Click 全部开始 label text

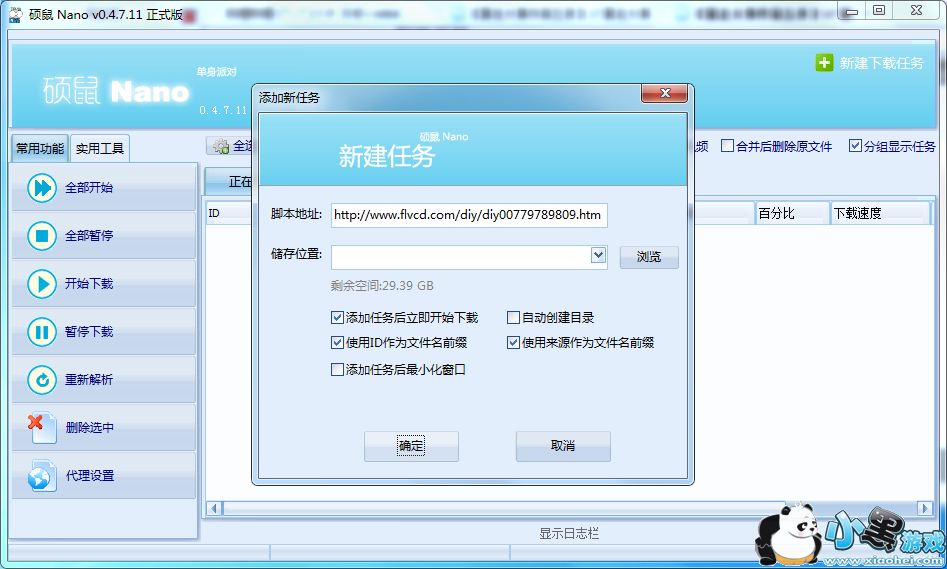tap(89, 188)
